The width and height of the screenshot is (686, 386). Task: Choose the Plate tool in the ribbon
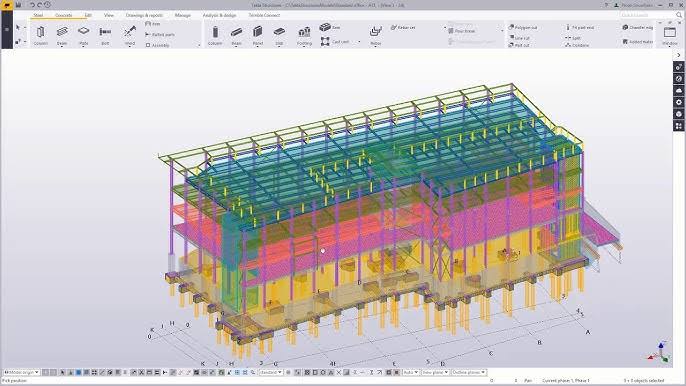84,35
